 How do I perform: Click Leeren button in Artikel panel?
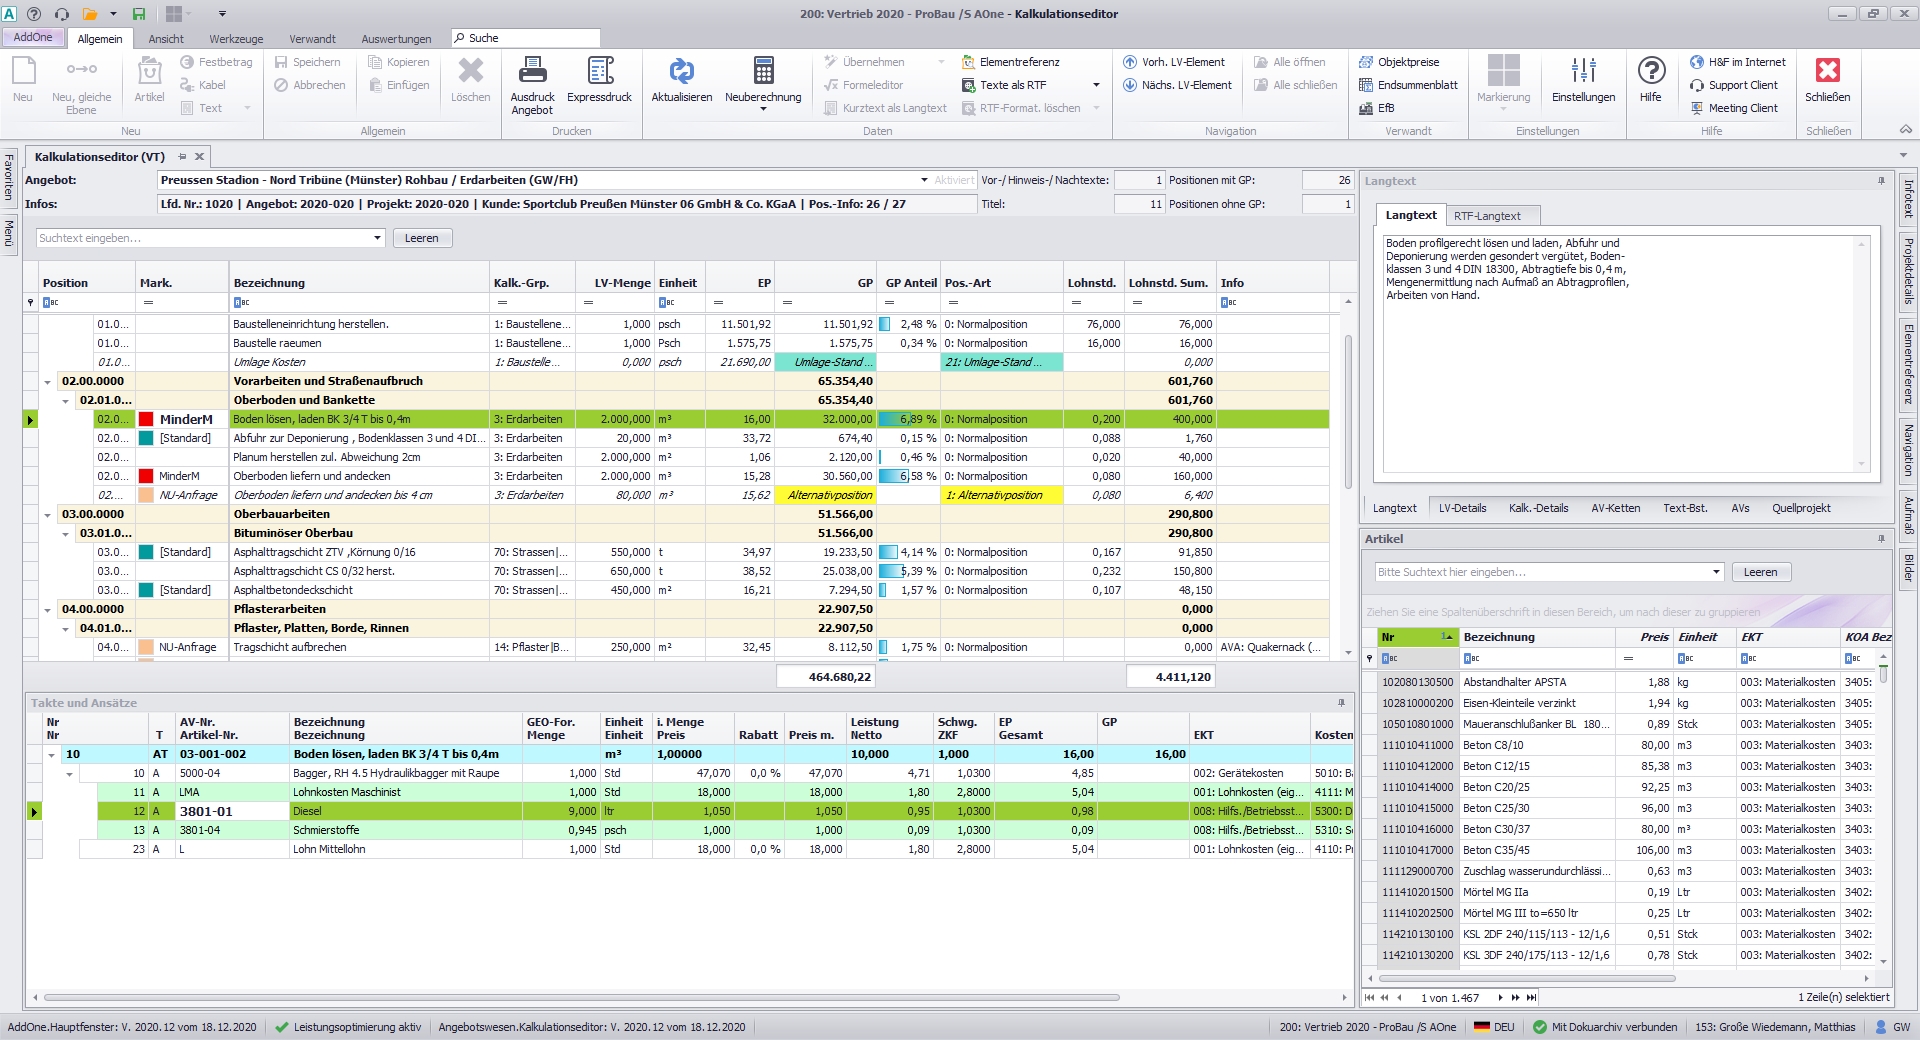pos(1760,572)
